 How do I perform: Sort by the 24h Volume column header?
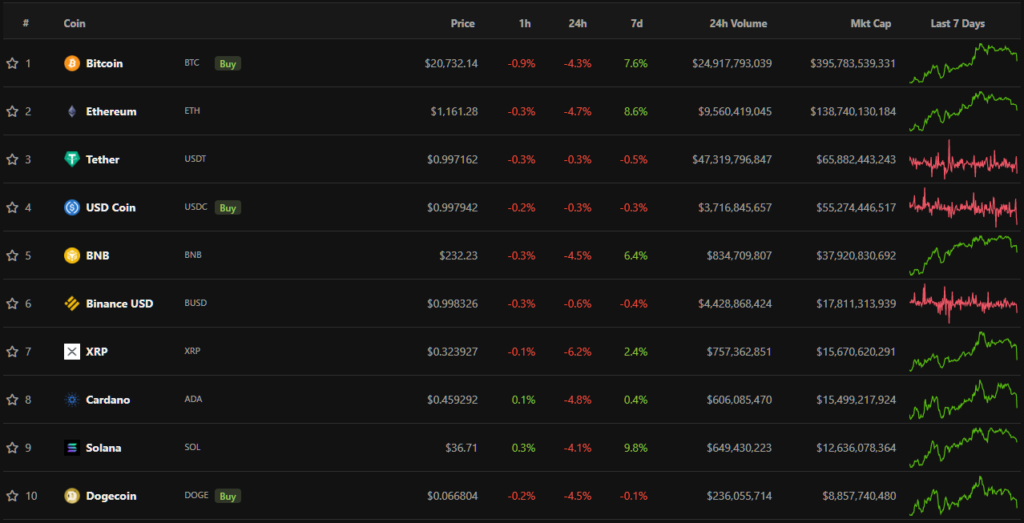pos(739,24)
